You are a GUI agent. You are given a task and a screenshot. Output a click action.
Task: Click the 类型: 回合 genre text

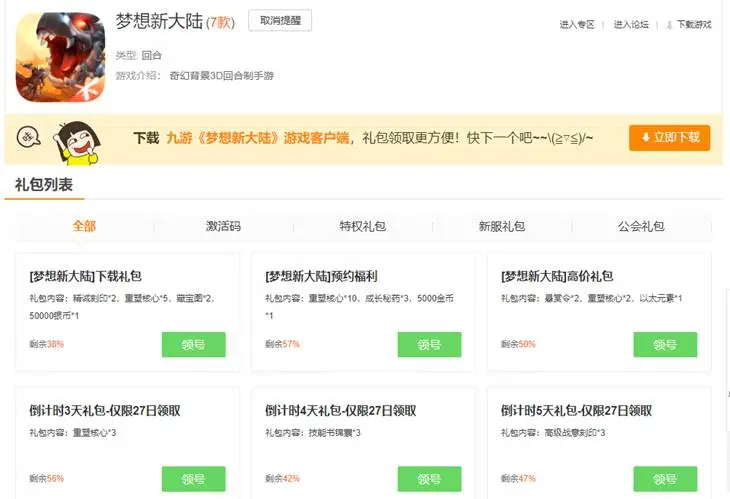pos(139,55)
